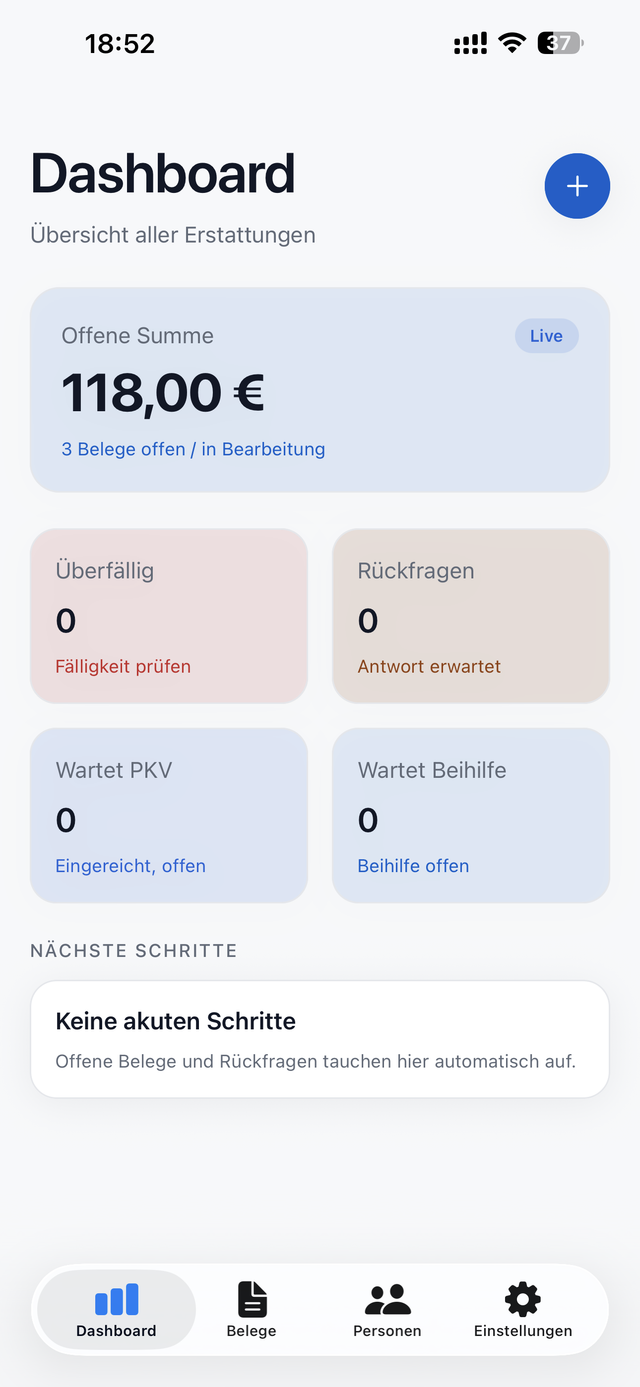Open the Einstellungen gear icon
Image resolution: width=640 pixels, height=1387 pixels.
point(522,1297)
